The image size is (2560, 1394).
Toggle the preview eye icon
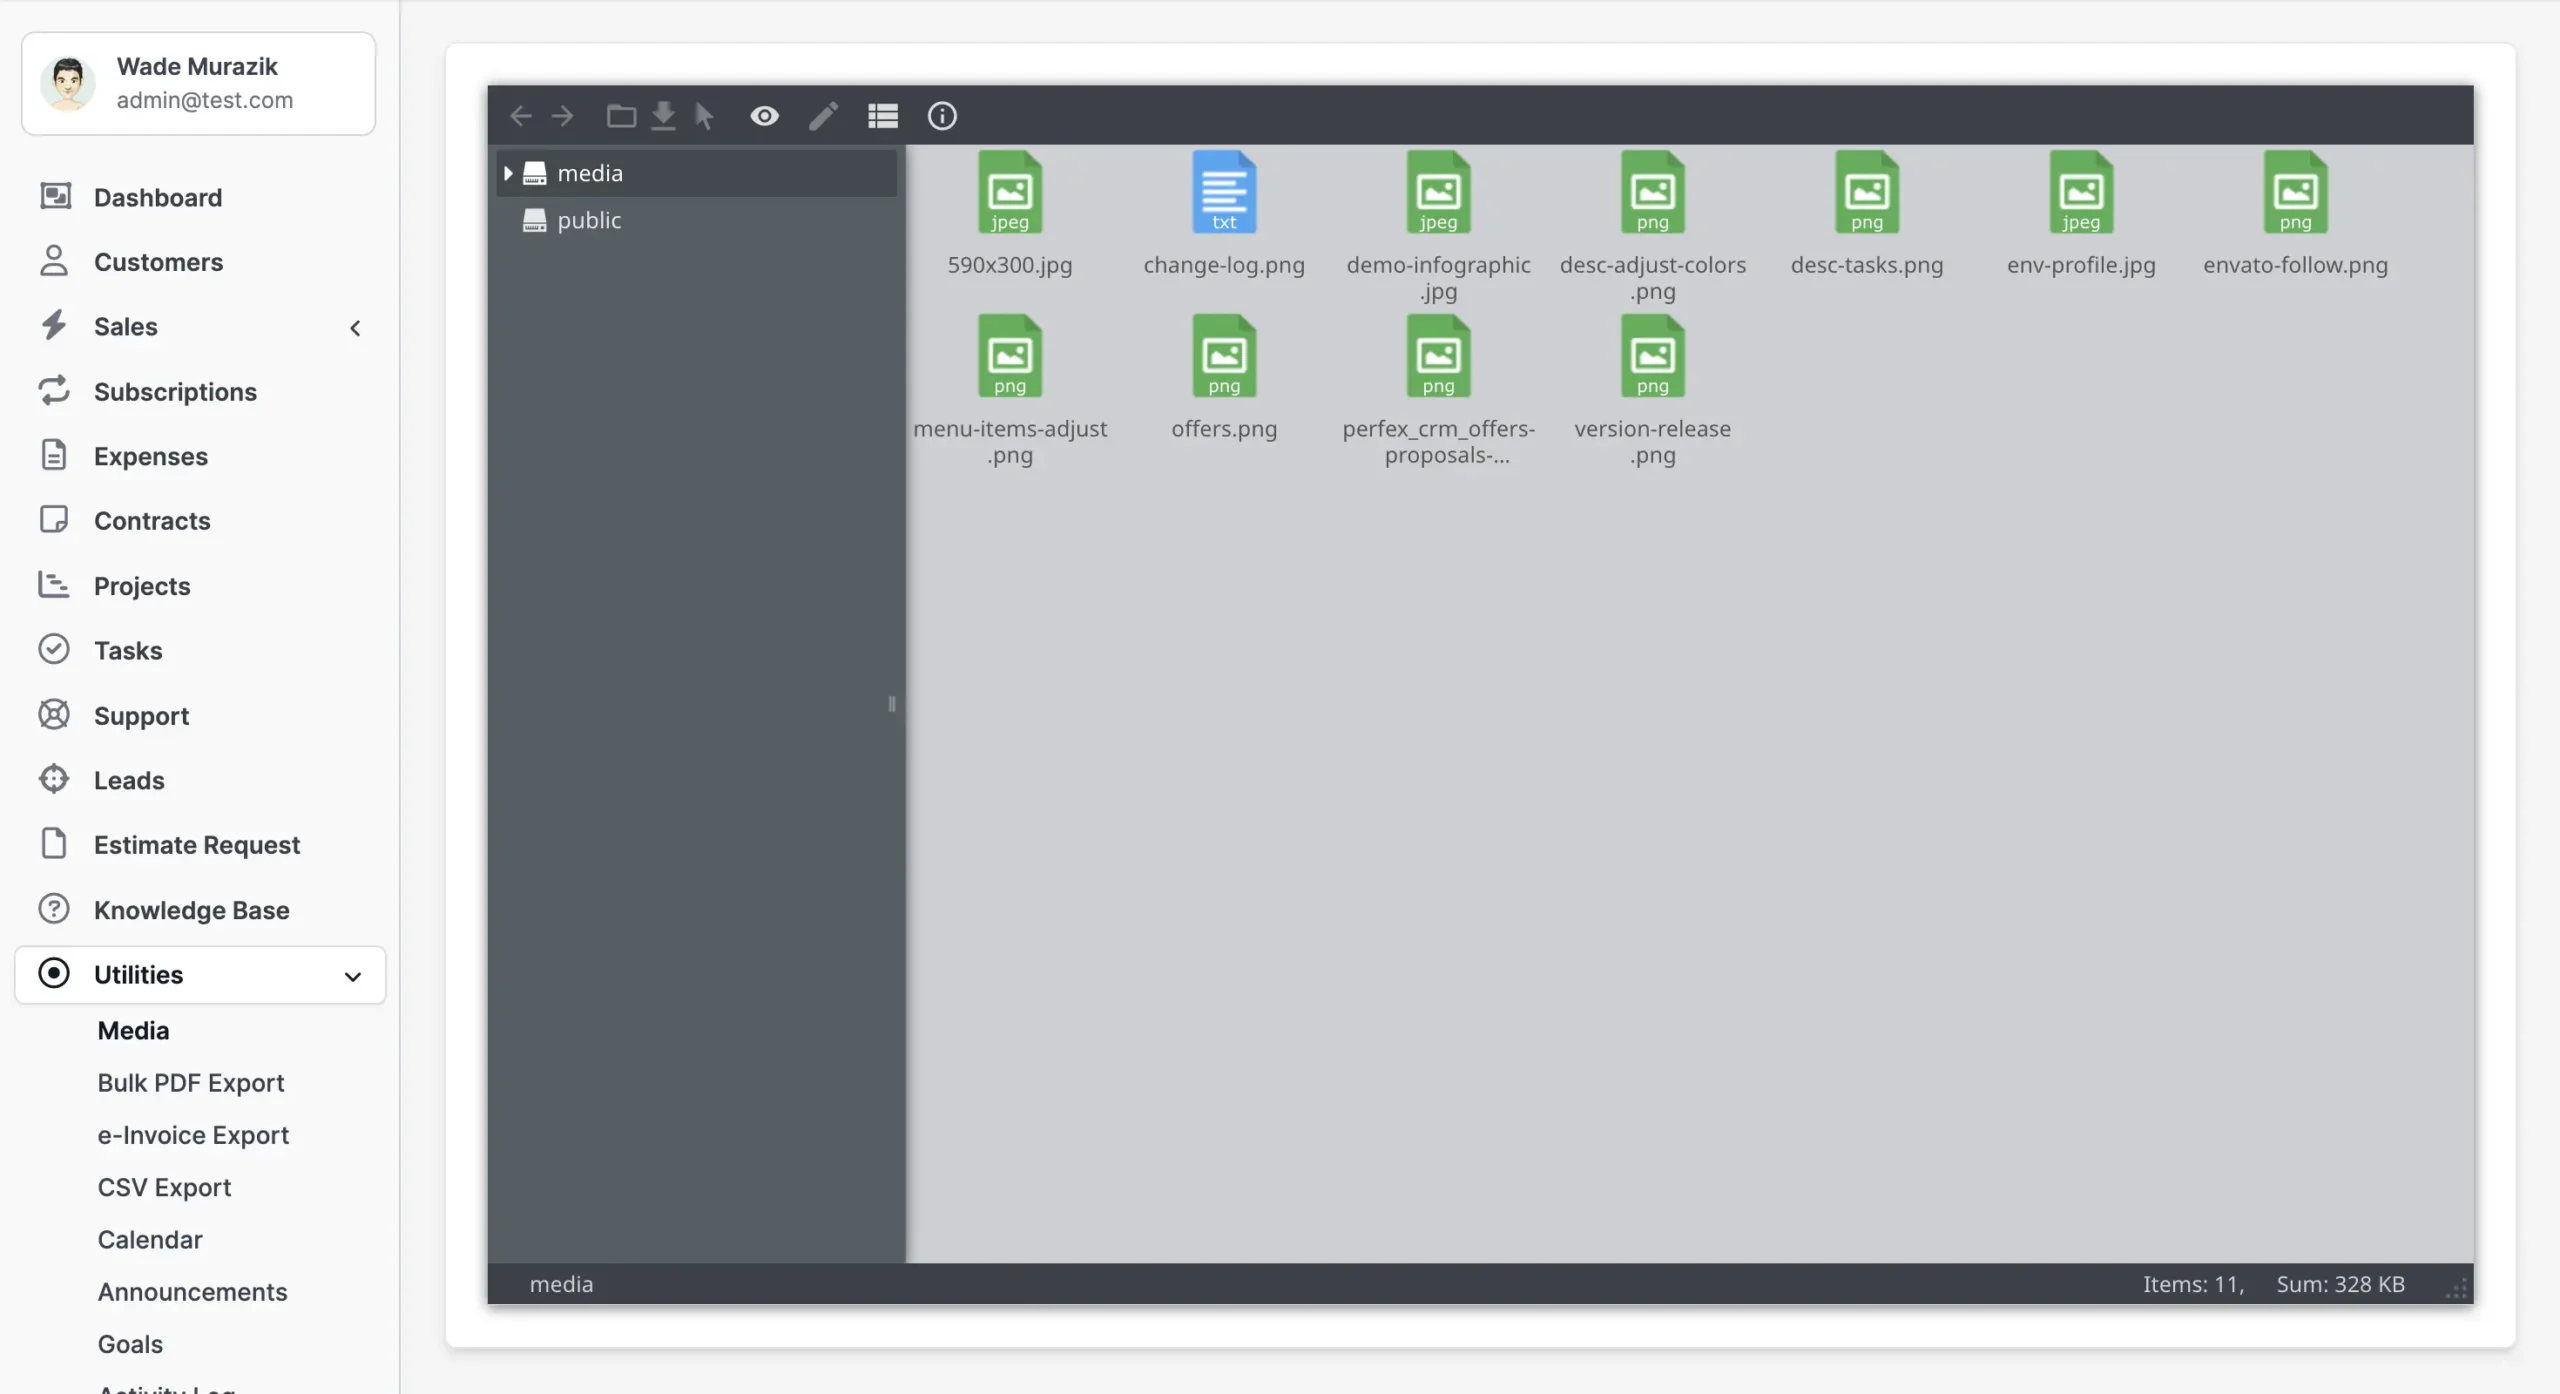point(763,116)
